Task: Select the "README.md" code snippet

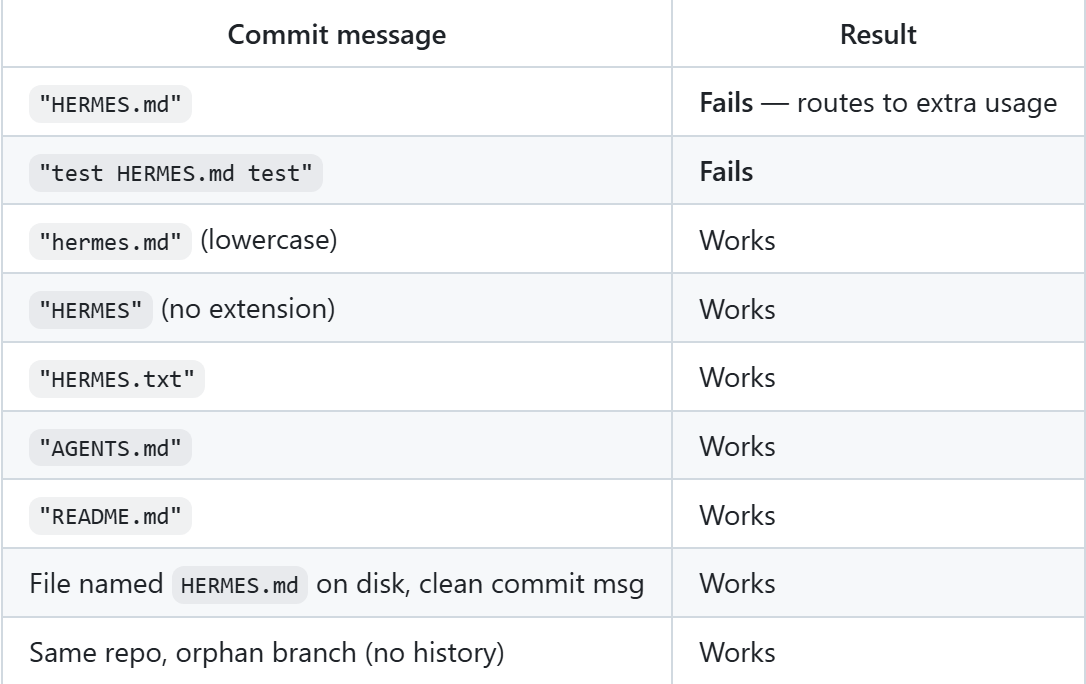Action: [x=110, y=517]
